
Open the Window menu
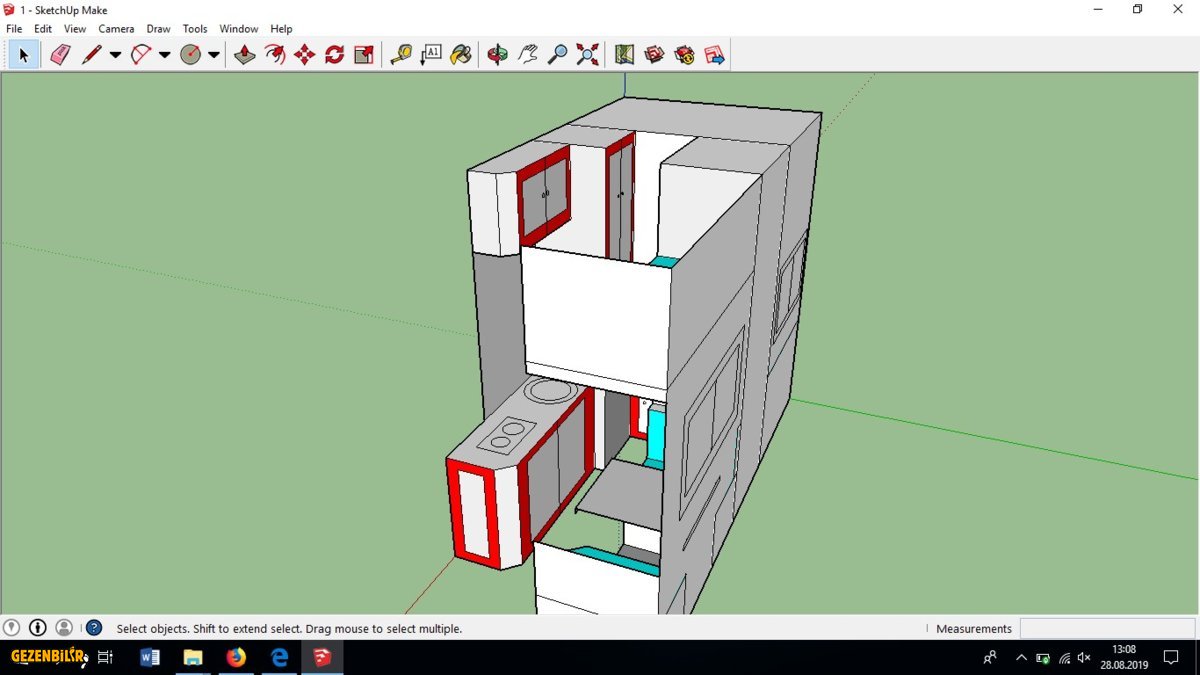click(x=239, y=29)
